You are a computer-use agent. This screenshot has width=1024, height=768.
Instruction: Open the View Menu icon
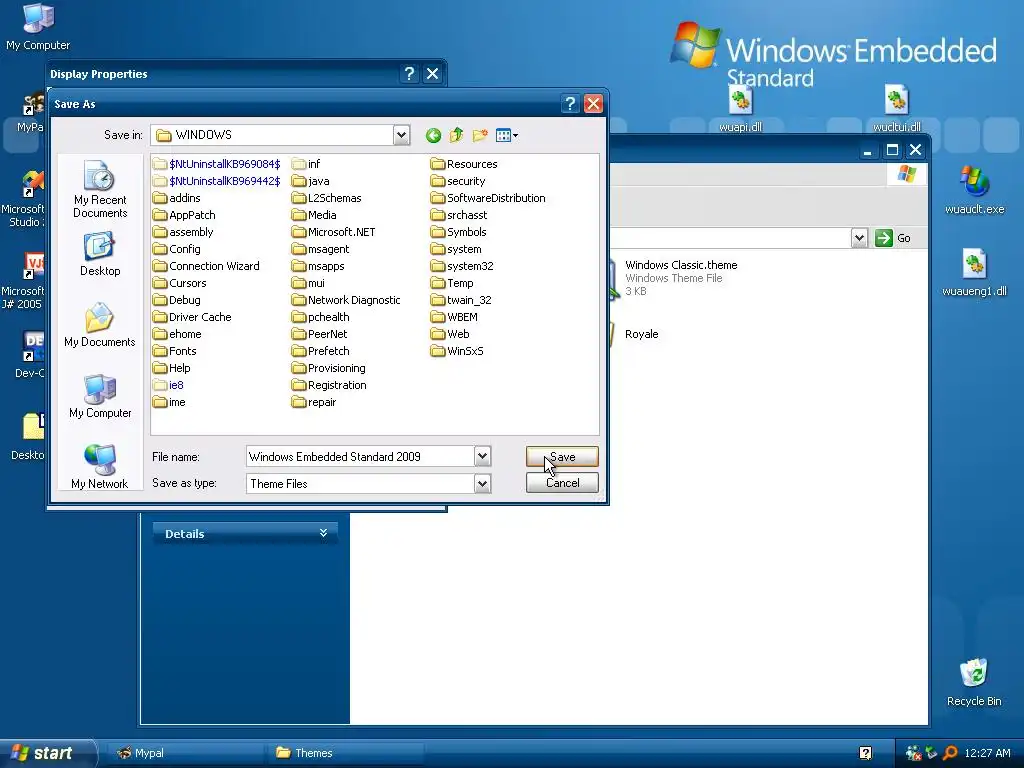click(507, 135)
